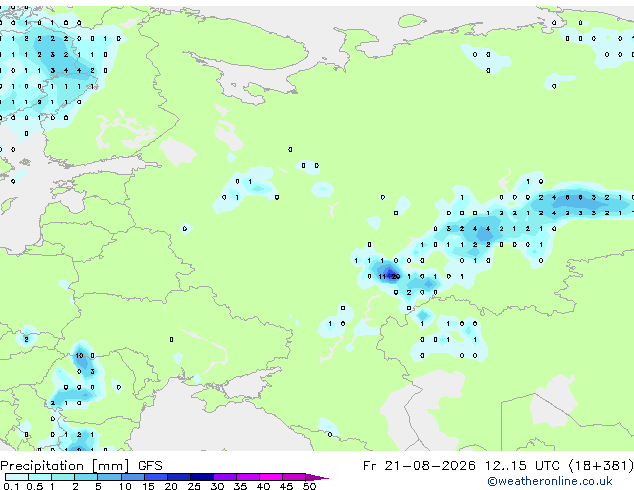Image resolution: width=634 pixels, height=490 pixels.
Task: Select legend swatch between 40 and 45
Action: 271,477
